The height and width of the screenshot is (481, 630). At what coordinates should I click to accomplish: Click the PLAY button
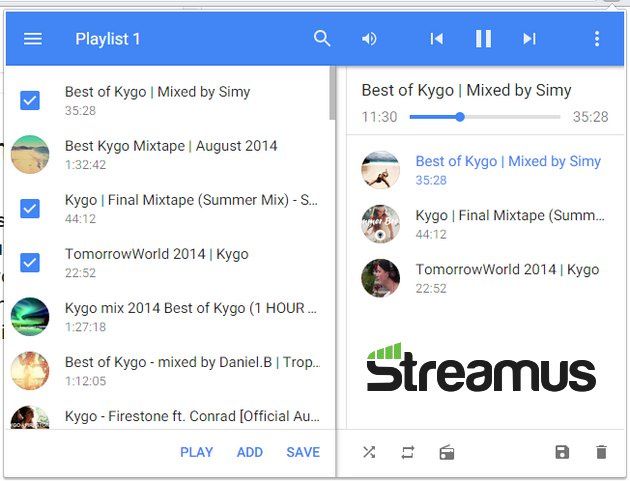[x=196, y=452]
